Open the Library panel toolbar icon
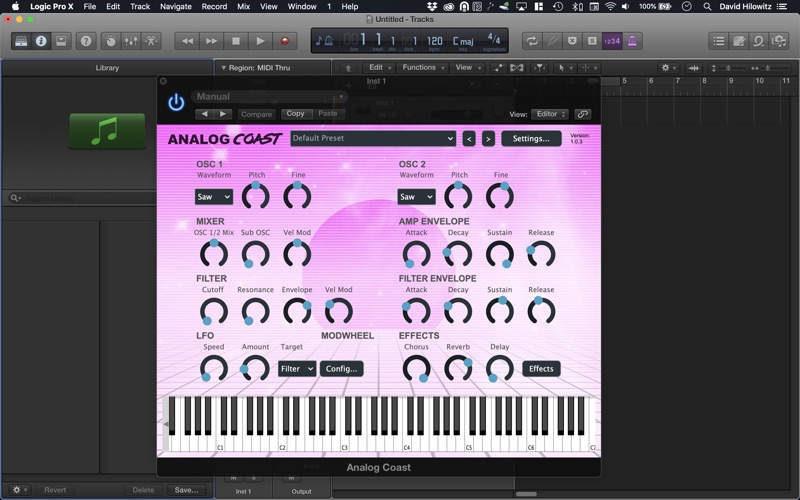Viewport: 800px width, 500px height. pyautogui.click(x=21, y=41)
